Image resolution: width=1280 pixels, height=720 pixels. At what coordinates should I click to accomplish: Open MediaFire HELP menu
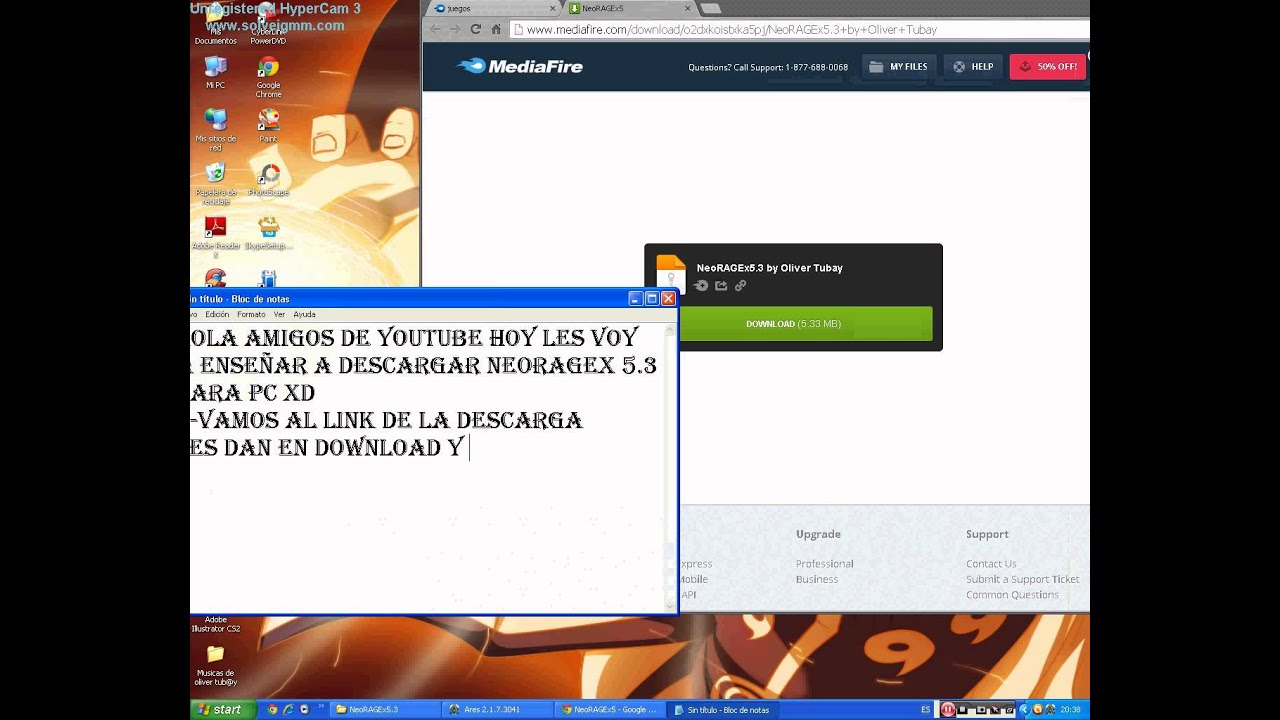pyautogui.click(x=973, y=66)
